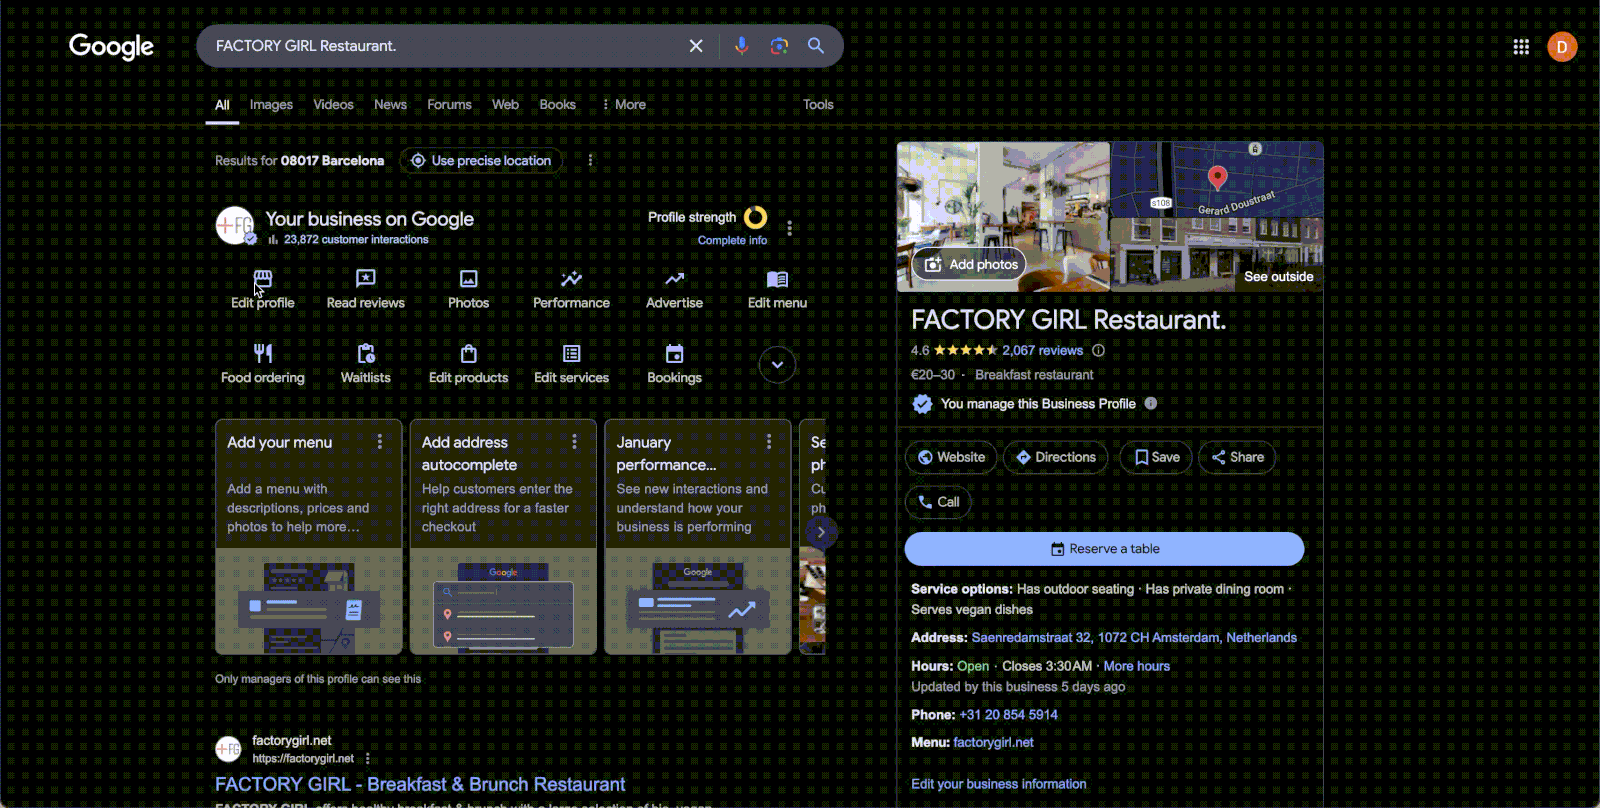Screen dimensions: 1600x808
Task: Click the Add photos button
Action: pyautogui.click(x=969, y=264)
